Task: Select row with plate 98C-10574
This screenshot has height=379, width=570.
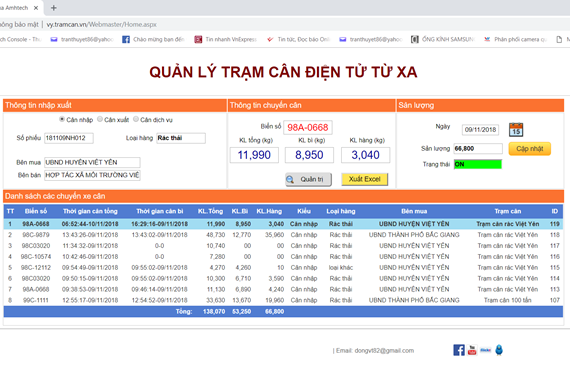Action: click(x=283, y=257)
